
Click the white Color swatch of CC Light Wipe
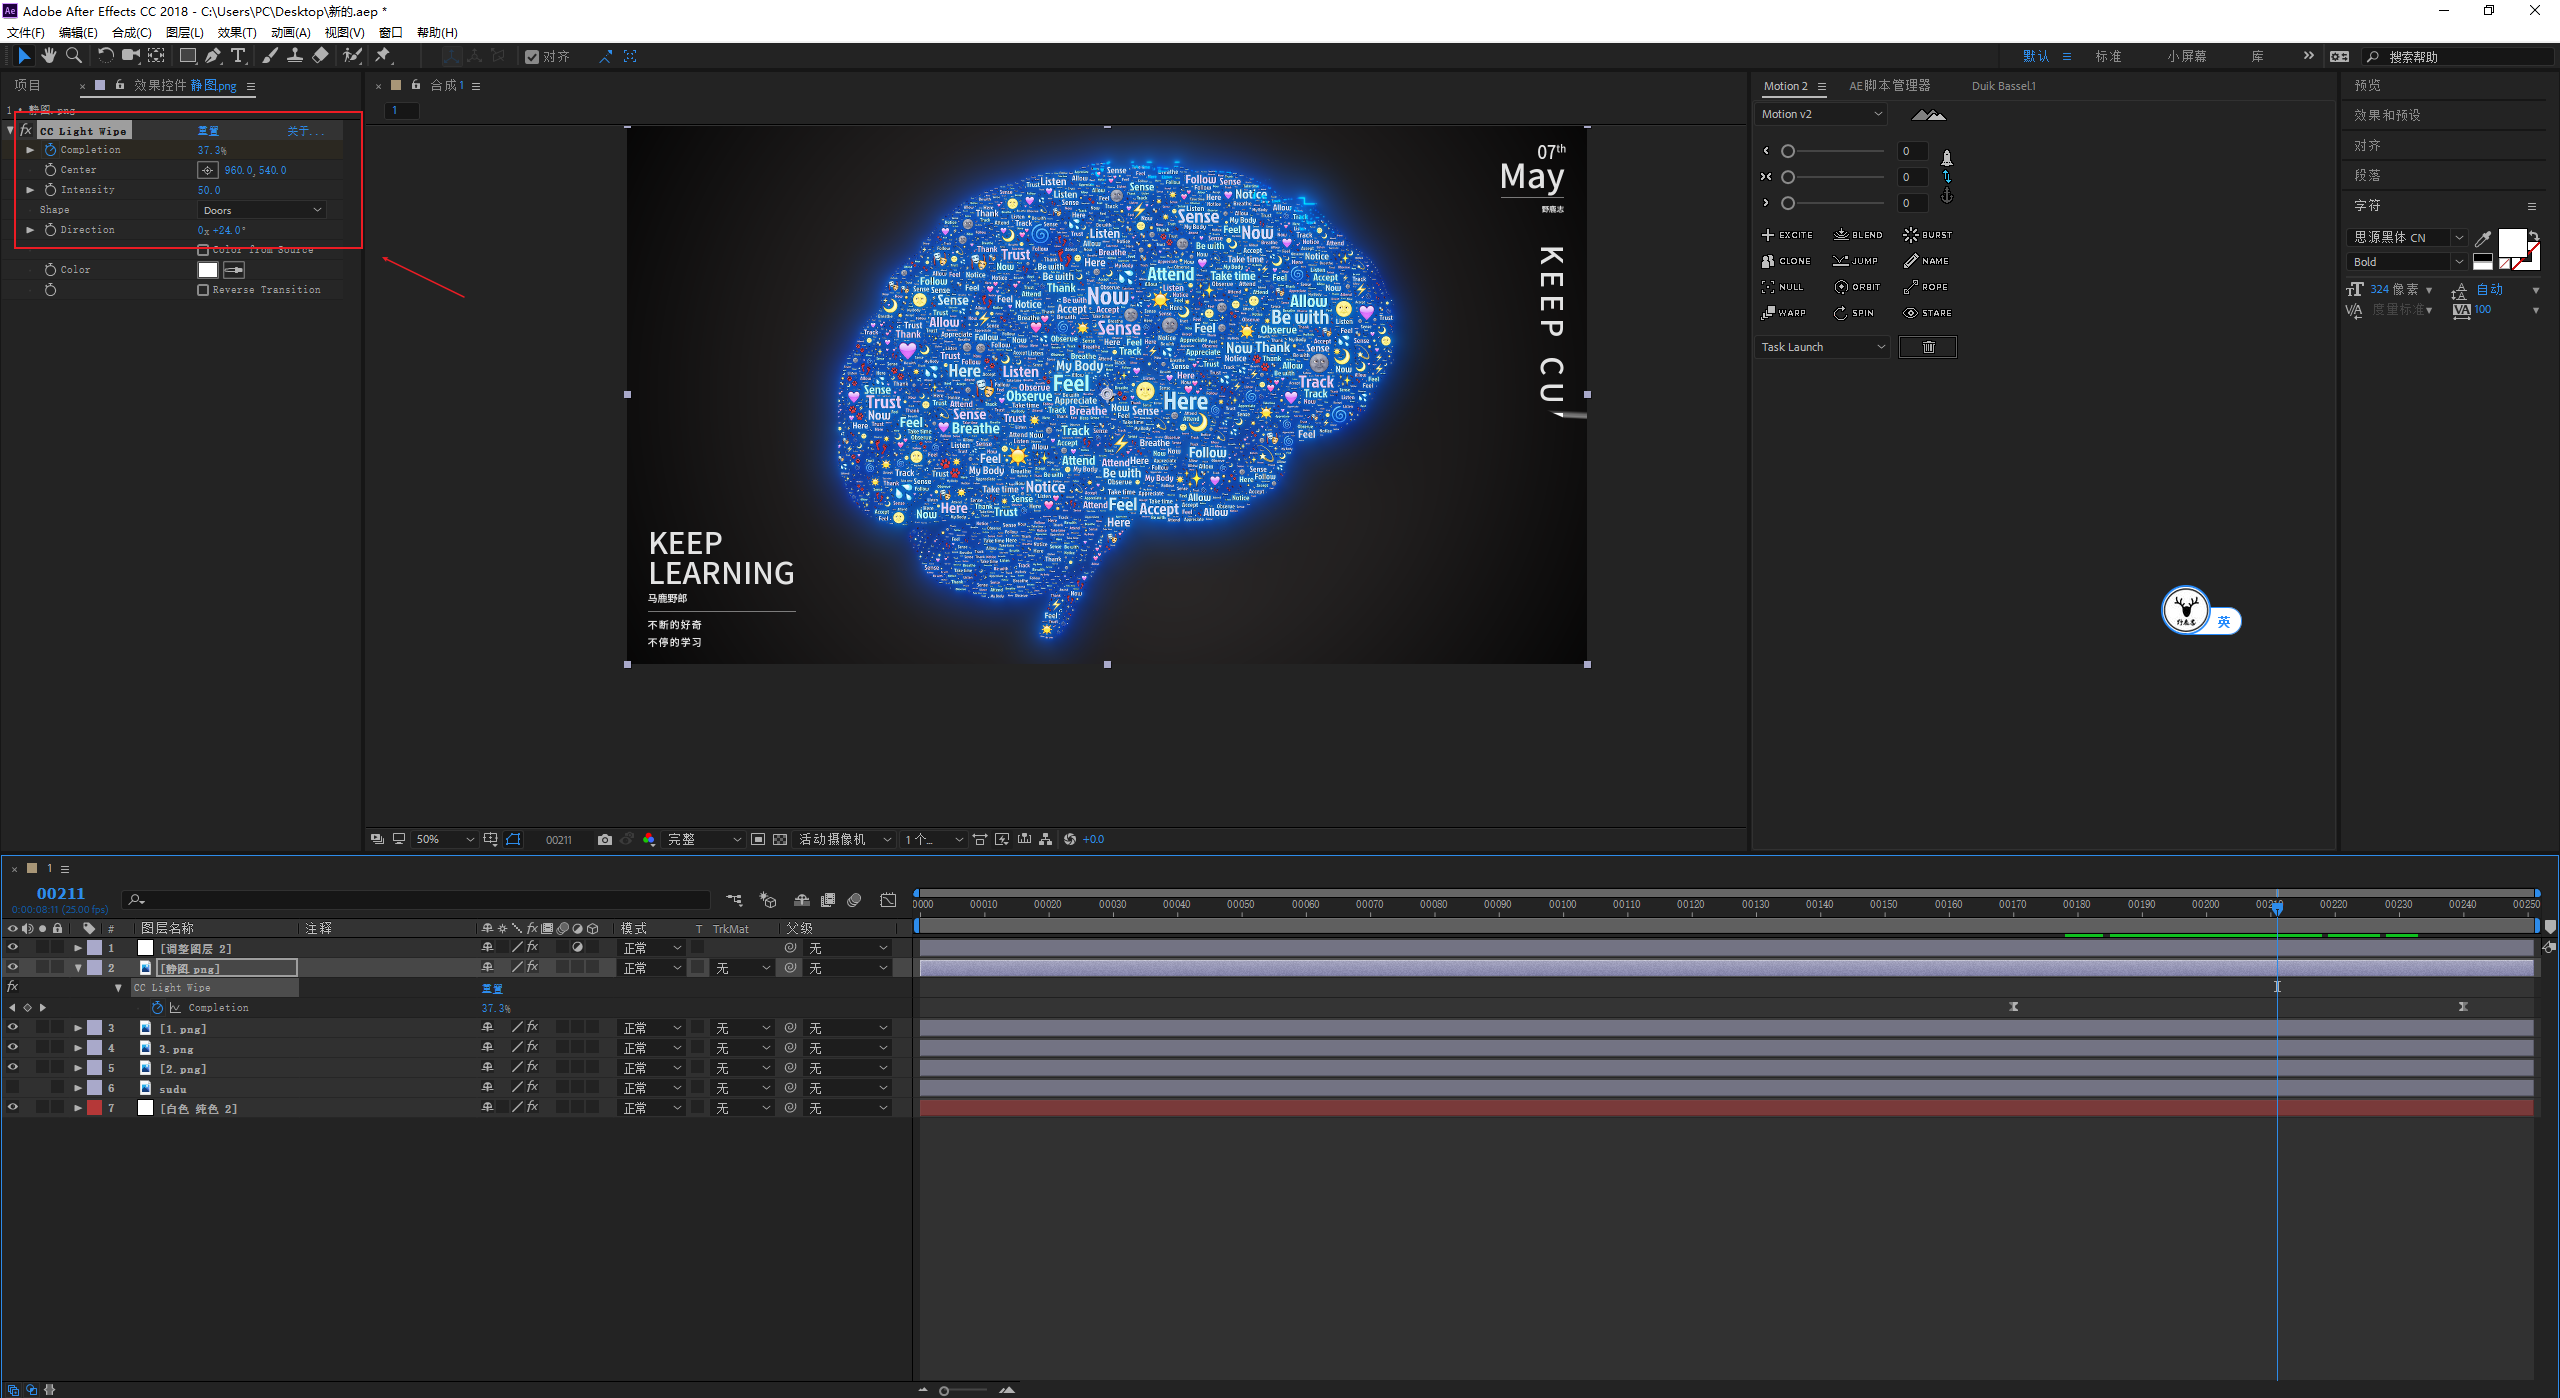click(x=208, y=270)
